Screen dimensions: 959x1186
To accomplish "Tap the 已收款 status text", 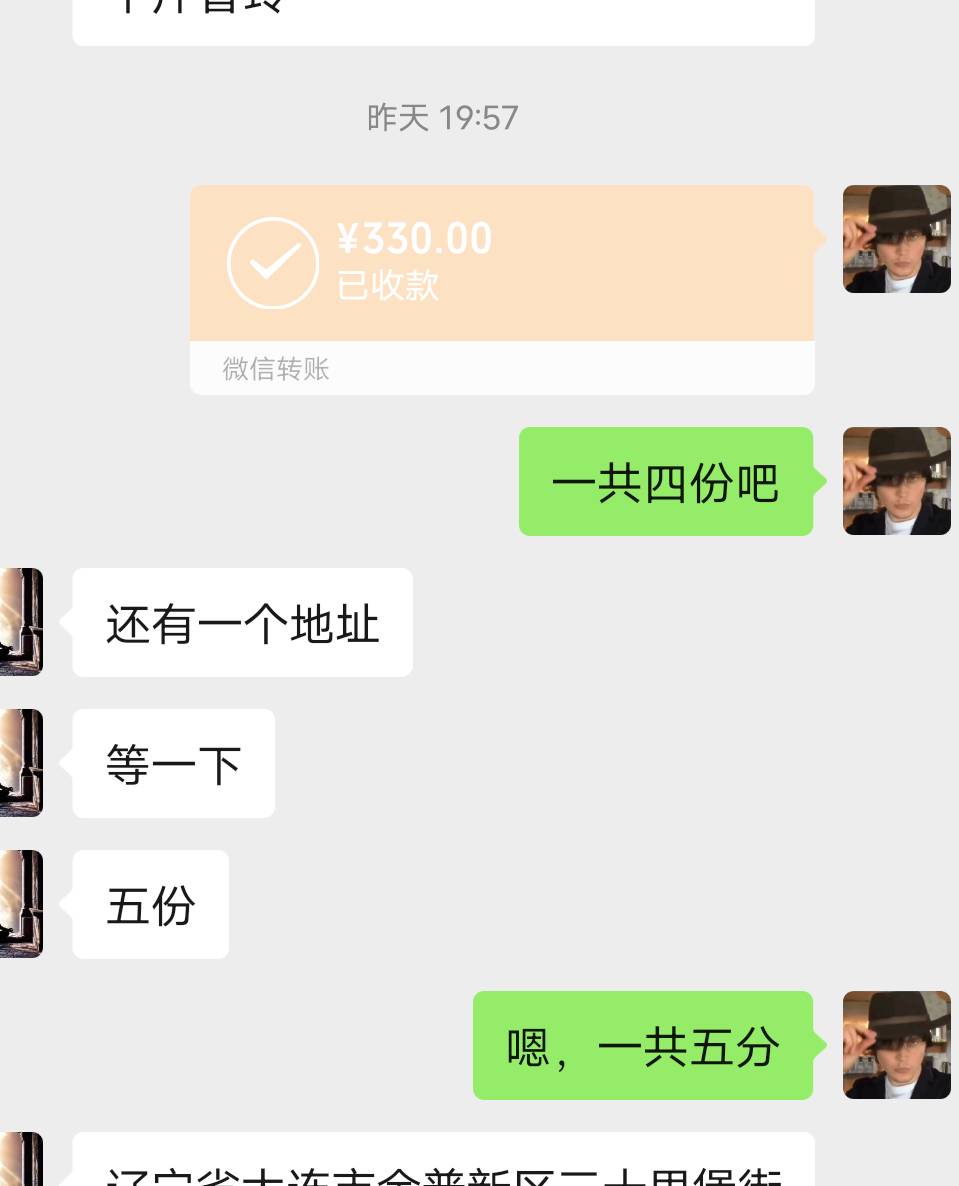I will pyautogui.click(x=387, y=286).
